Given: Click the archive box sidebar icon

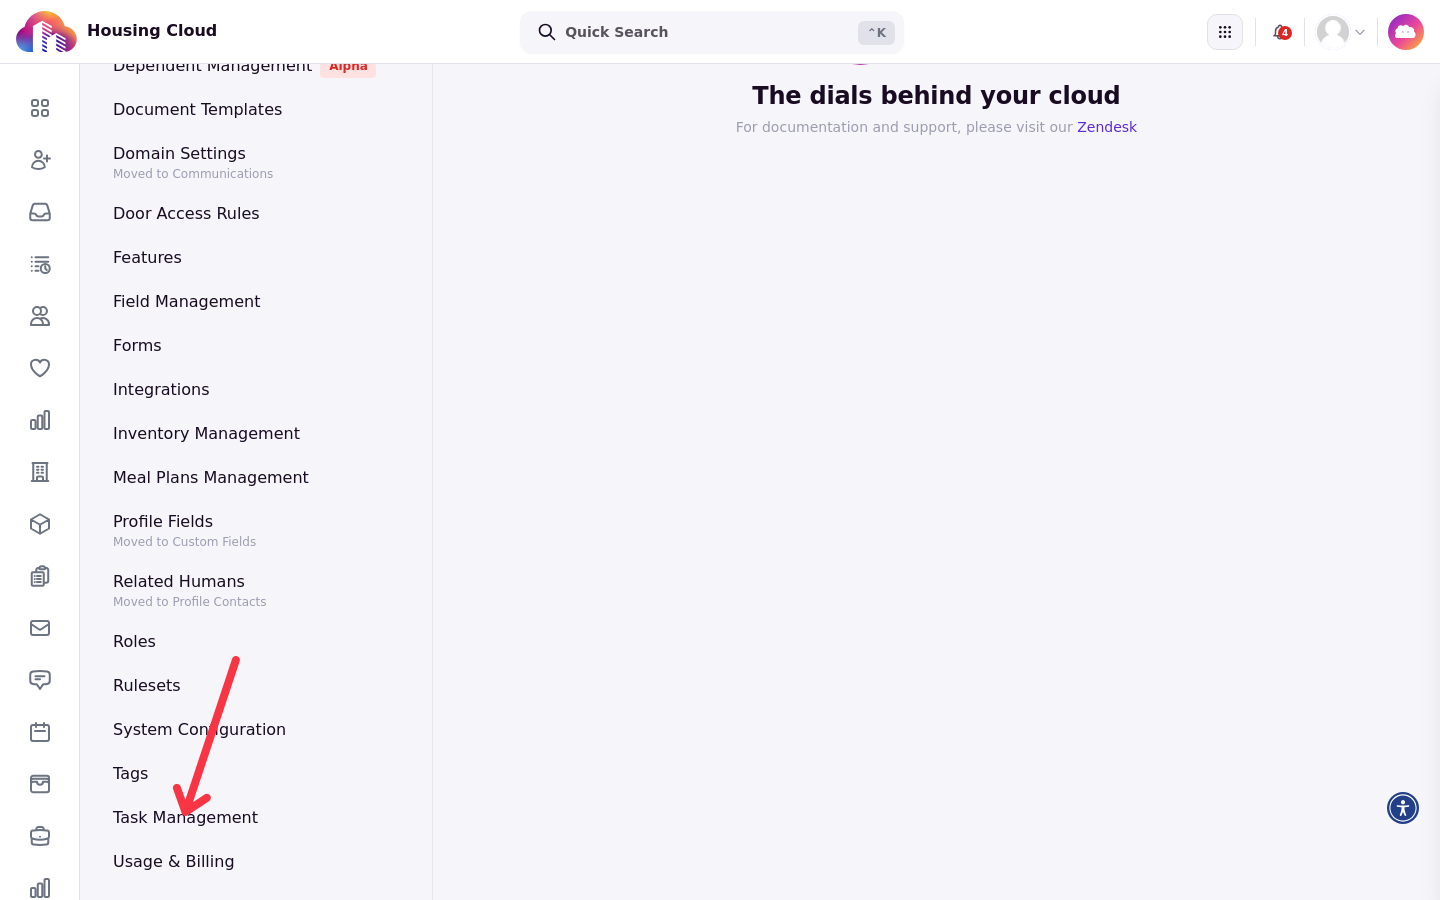Looking at the screenshot, I should [40, 784].
